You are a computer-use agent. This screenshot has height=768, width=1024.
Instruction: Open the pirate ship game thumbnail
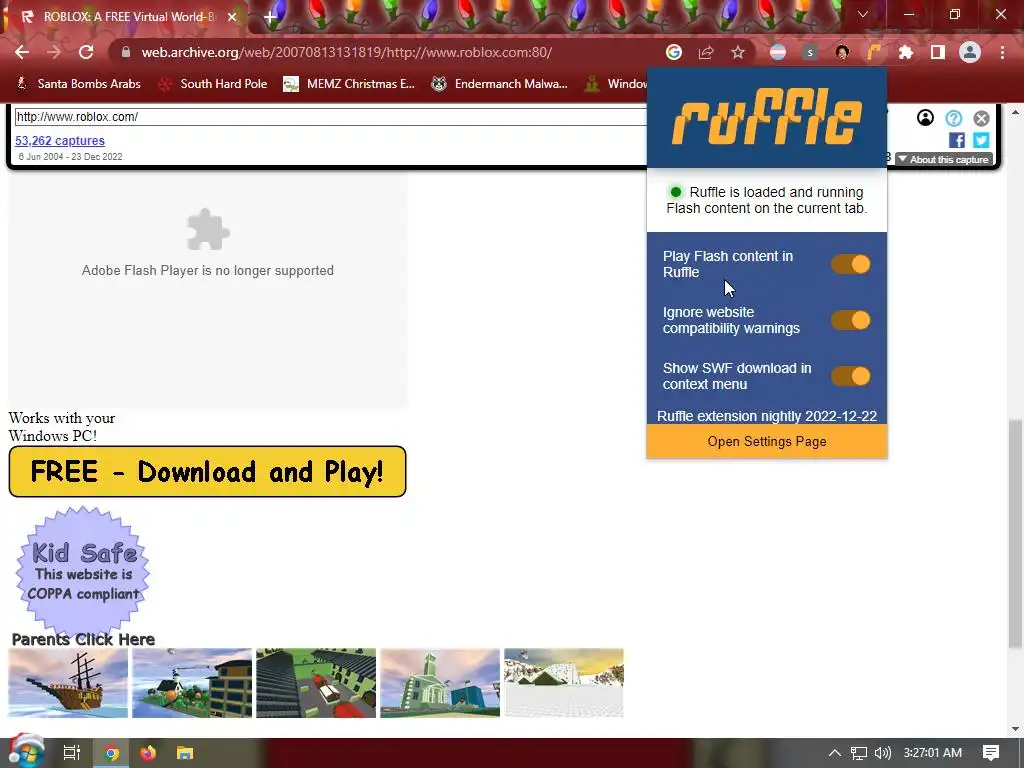click(x=68, y=683)
